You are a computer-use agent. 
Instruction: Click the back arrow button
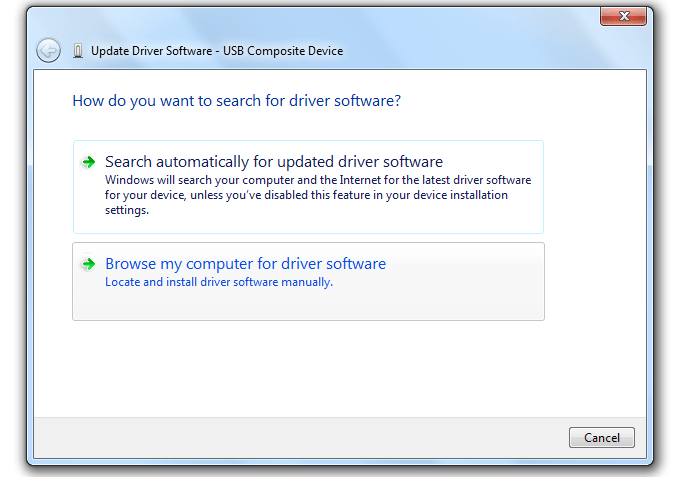(48, 50)
